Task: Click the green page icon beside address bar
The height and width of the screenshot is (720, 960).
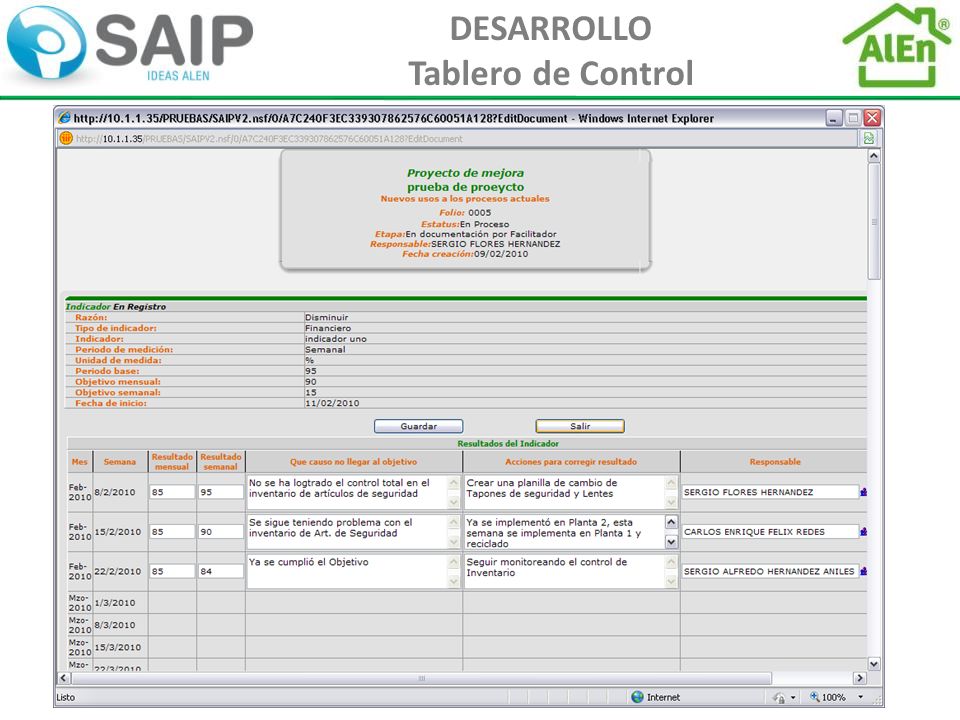Action: [x=869, y=138]
